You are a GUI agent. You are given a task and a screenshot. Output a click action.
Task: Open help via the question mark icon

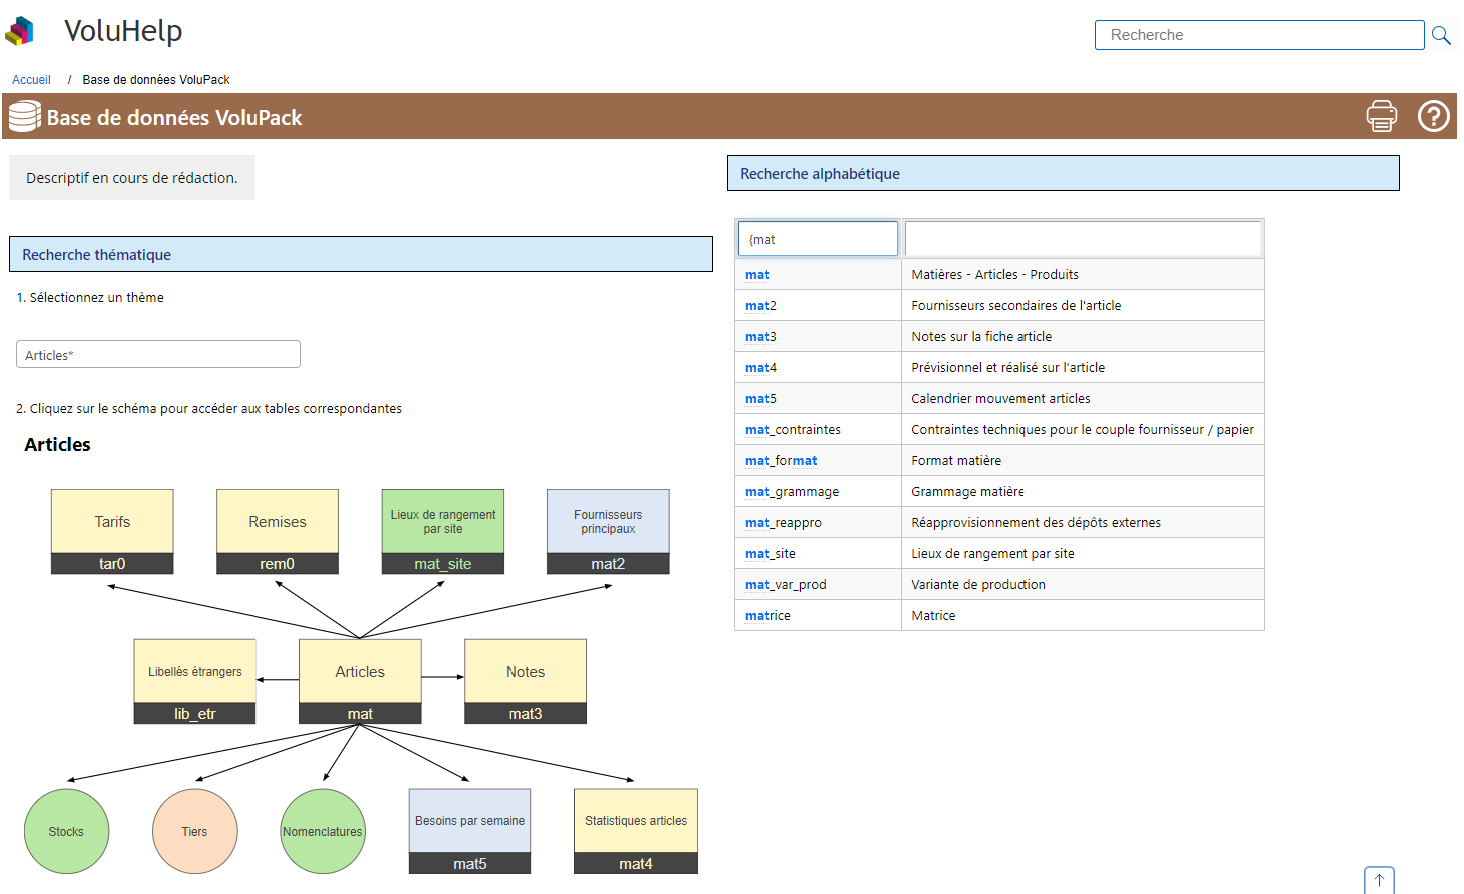click(1434, 116)
